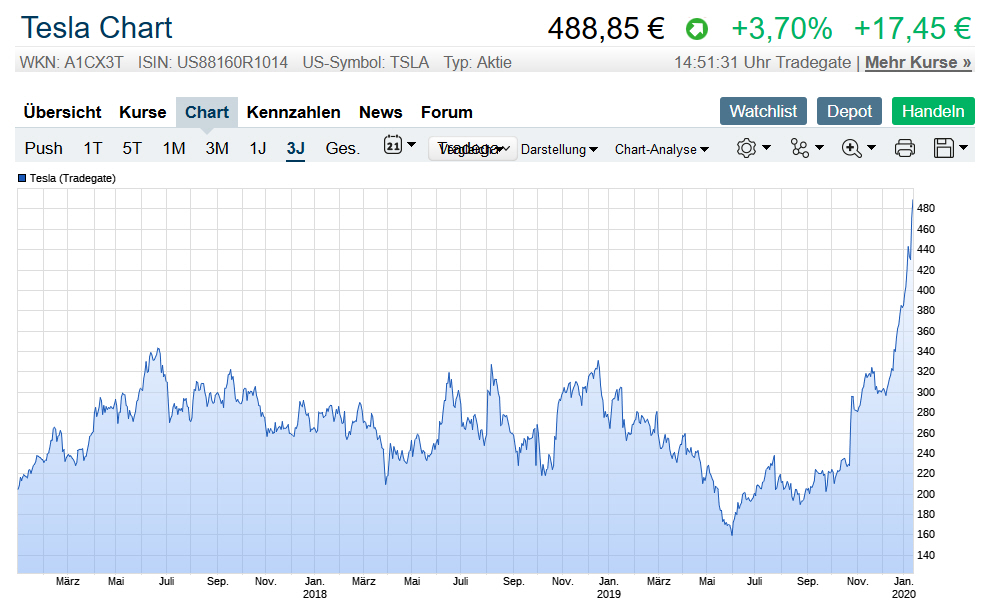Click the chart low point near 160
Screen dimensions: 982x601
tap(732, 534)
